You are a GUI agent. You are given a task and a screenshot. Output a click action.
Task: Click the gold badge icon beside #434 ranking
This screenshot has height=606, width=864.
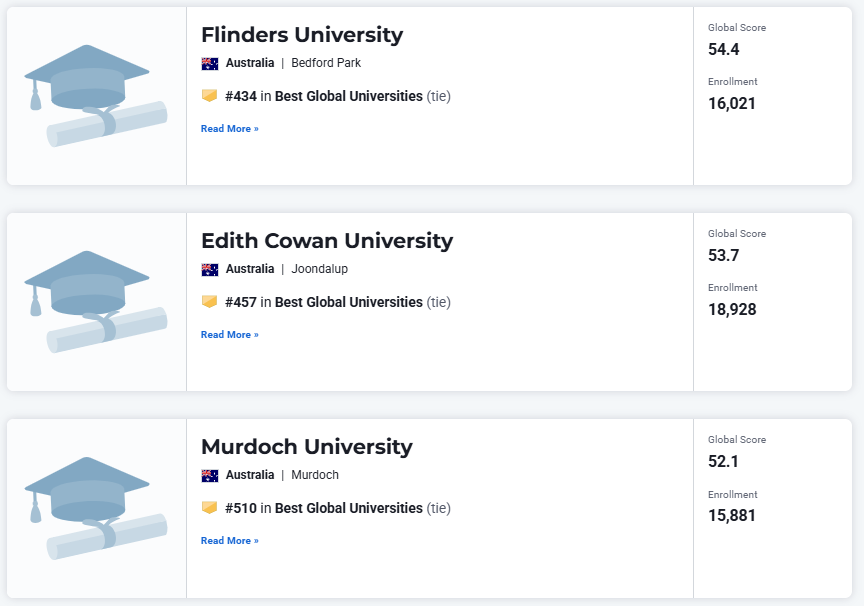pos(209,95)
